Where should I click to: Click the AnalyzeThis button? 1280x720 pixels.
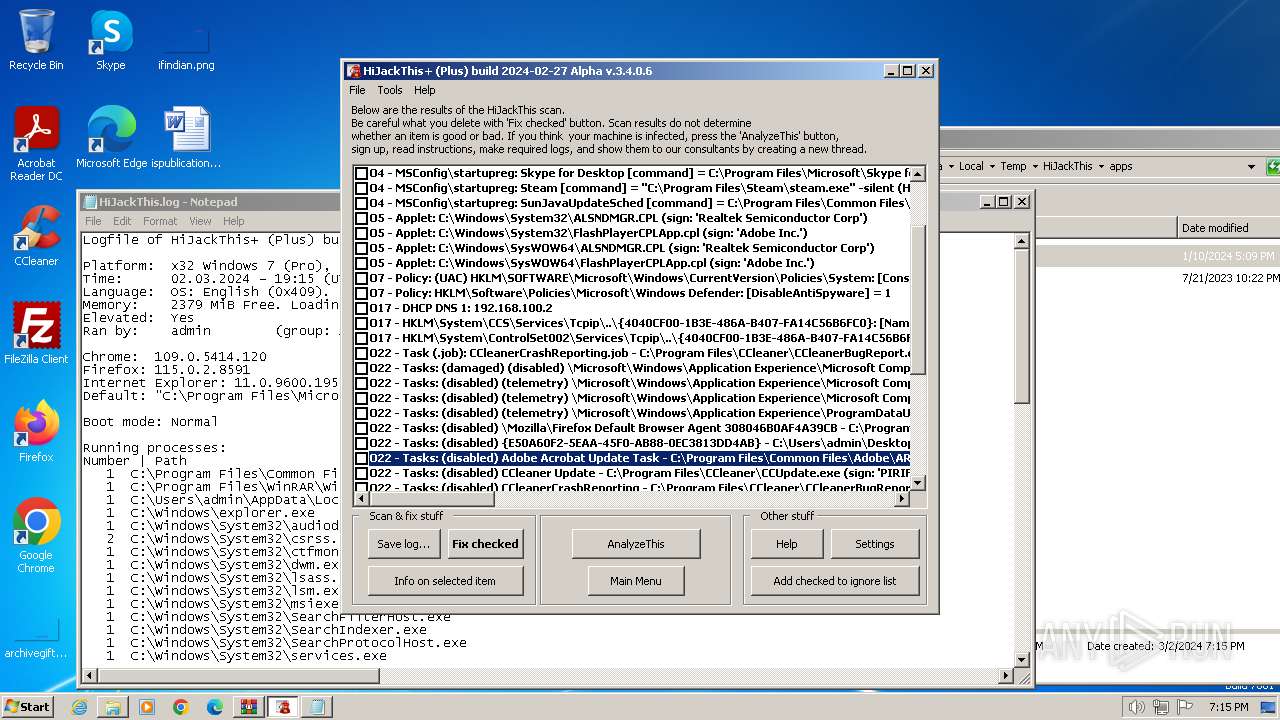click(x=636, y=544)
